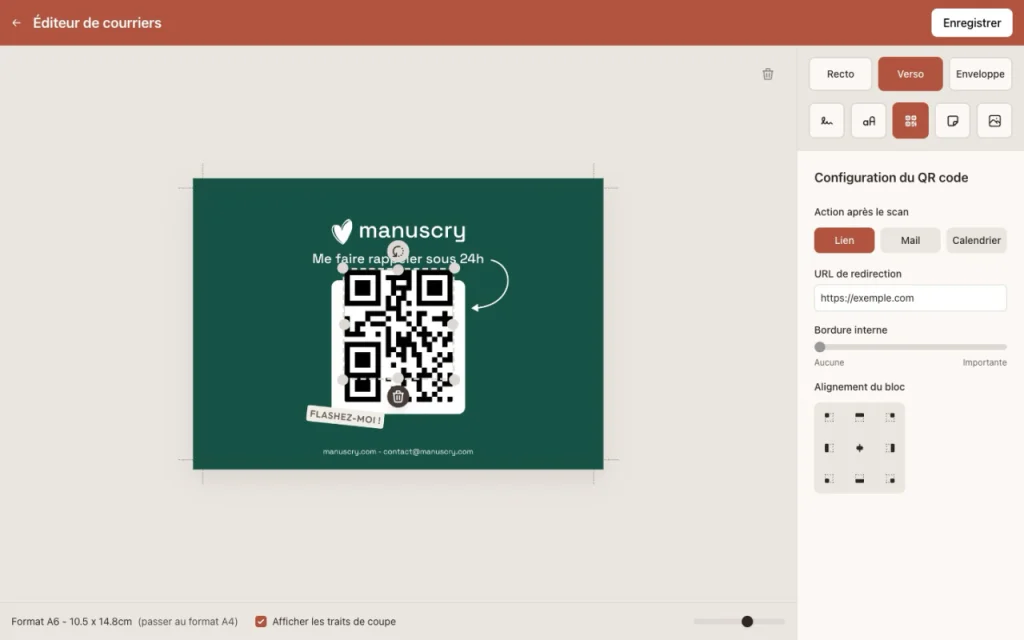1024x640 pixels.
Task: Click the QR code top-right resize handle
Action: 454,268
